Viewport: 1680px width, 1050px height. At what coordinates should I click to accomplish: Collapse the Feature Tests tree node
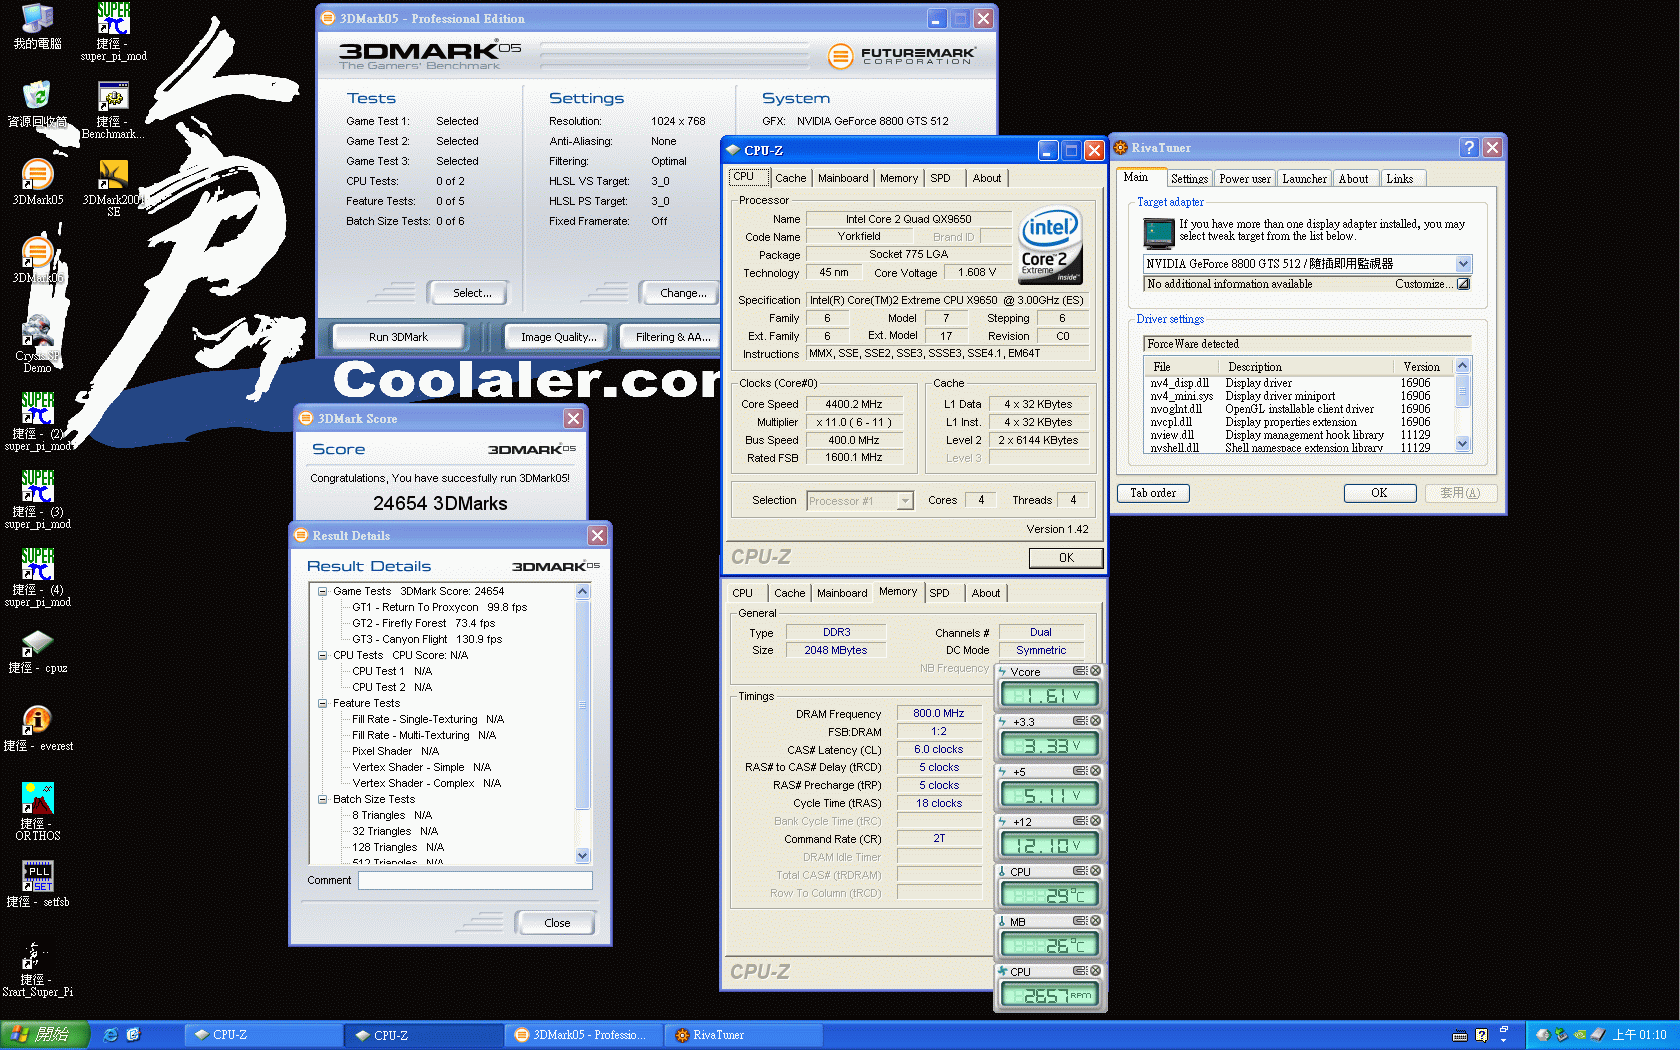(323, 704)
